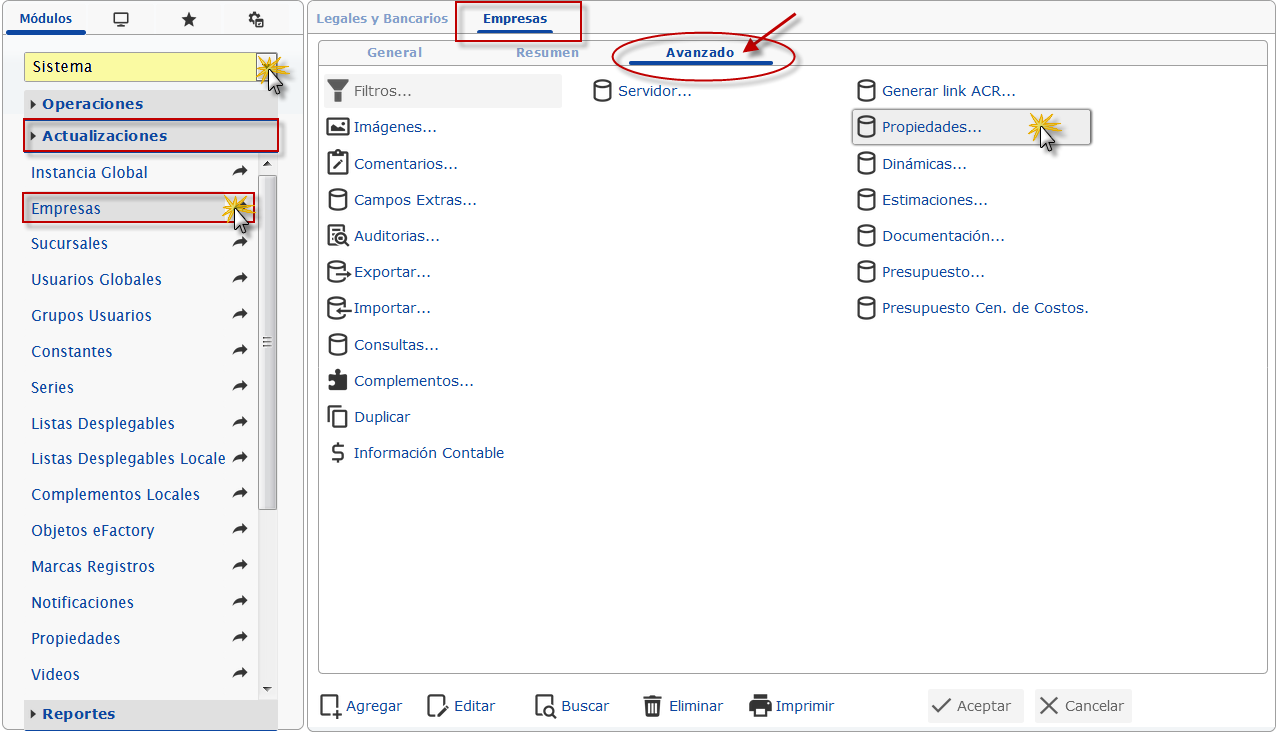Click the Complementos puzzle piece icon
The width and height of the screenshot is (1280, 733).
[x=338, y=381]
